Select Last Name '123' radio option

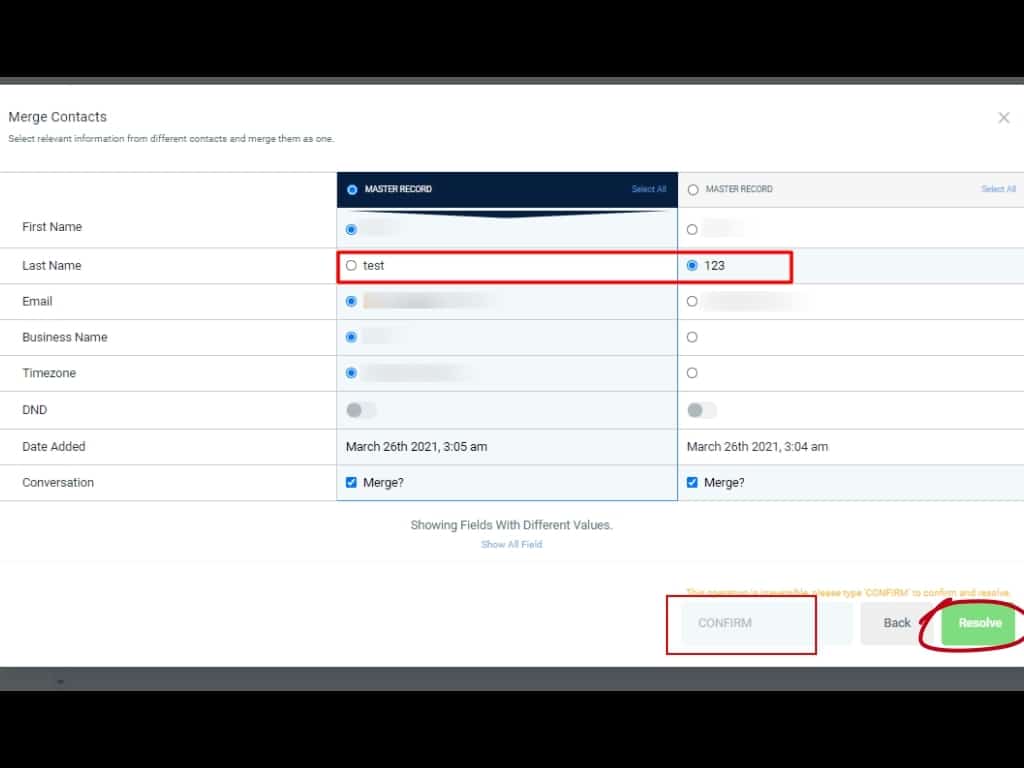pyautogui.click(x=692, y=266)
